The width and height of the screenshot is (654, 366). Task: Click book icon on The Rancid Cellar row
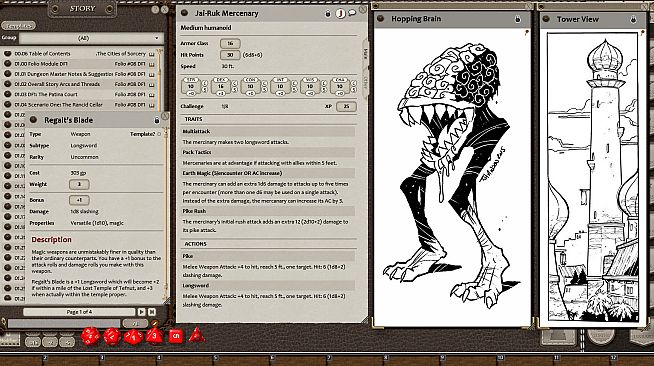pyautogui.click(x=151, y=105)
